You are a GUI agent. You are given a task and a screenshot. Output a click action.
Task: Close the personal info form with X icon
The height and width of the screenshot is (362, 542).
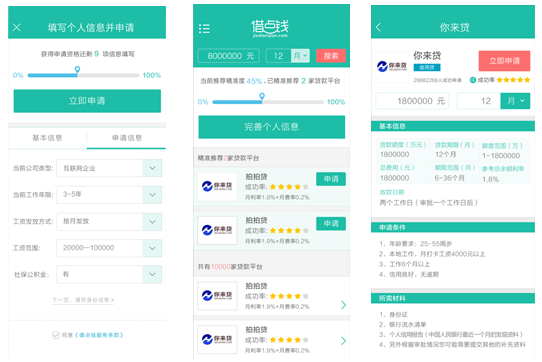[x=17, y=27]
